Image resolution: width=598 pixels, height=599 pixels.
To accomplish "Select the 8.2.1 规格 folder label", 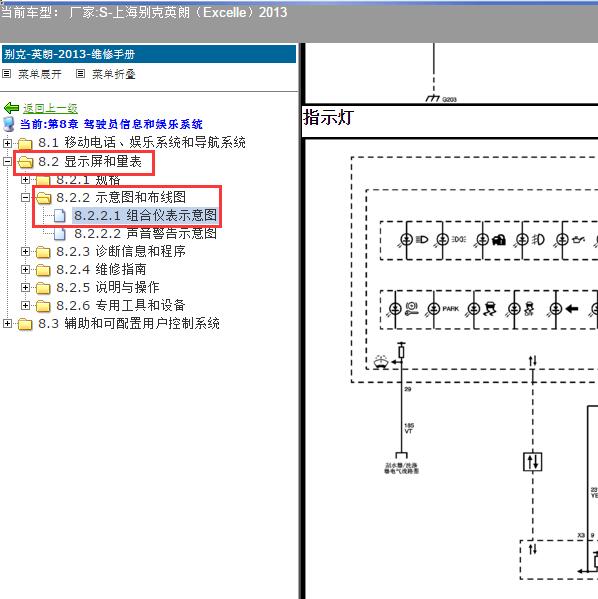I will 88,180.
